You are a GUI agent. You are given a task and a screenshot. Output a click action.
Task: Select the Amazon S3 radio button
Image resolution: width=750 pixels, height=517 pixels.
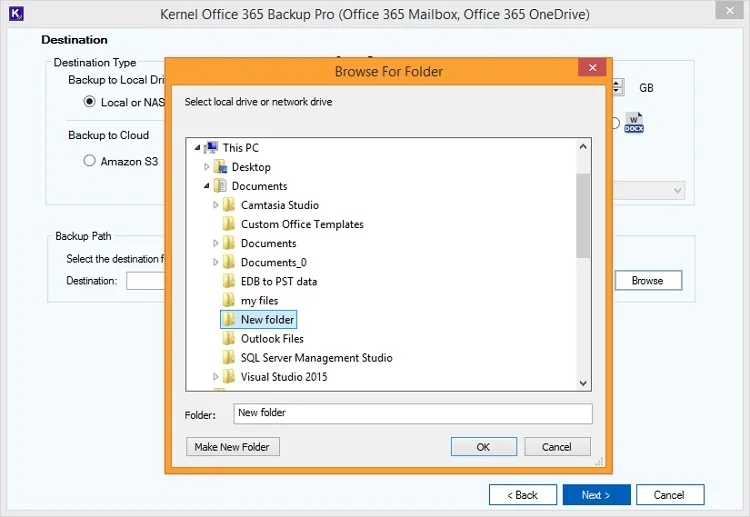click(x=89, y=161)
